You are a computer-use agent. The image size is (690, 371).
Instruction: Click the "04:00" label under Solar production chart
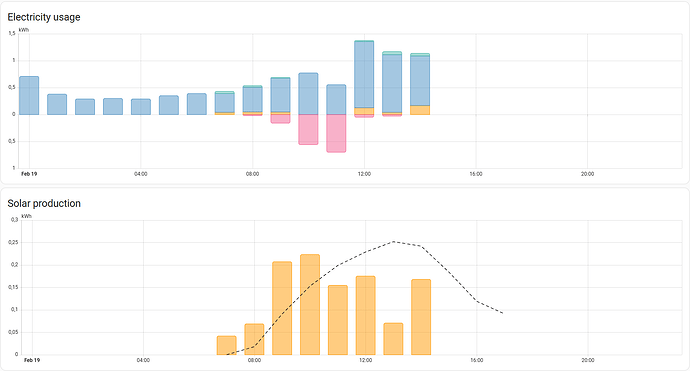(143, 360)
